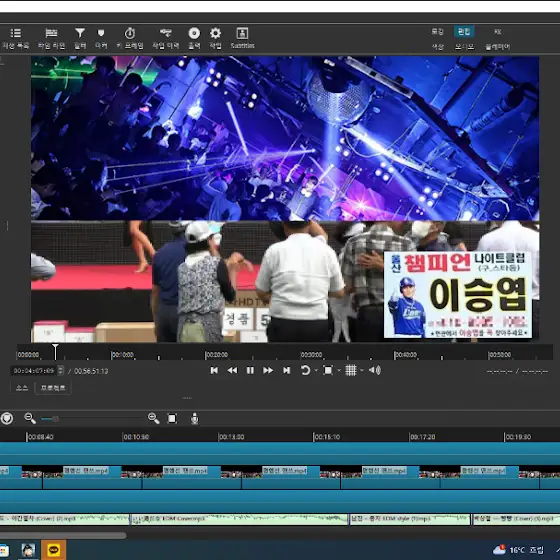Select the 'EDM style' audio clip
The image size is (560, 560).
coord(410,519)
